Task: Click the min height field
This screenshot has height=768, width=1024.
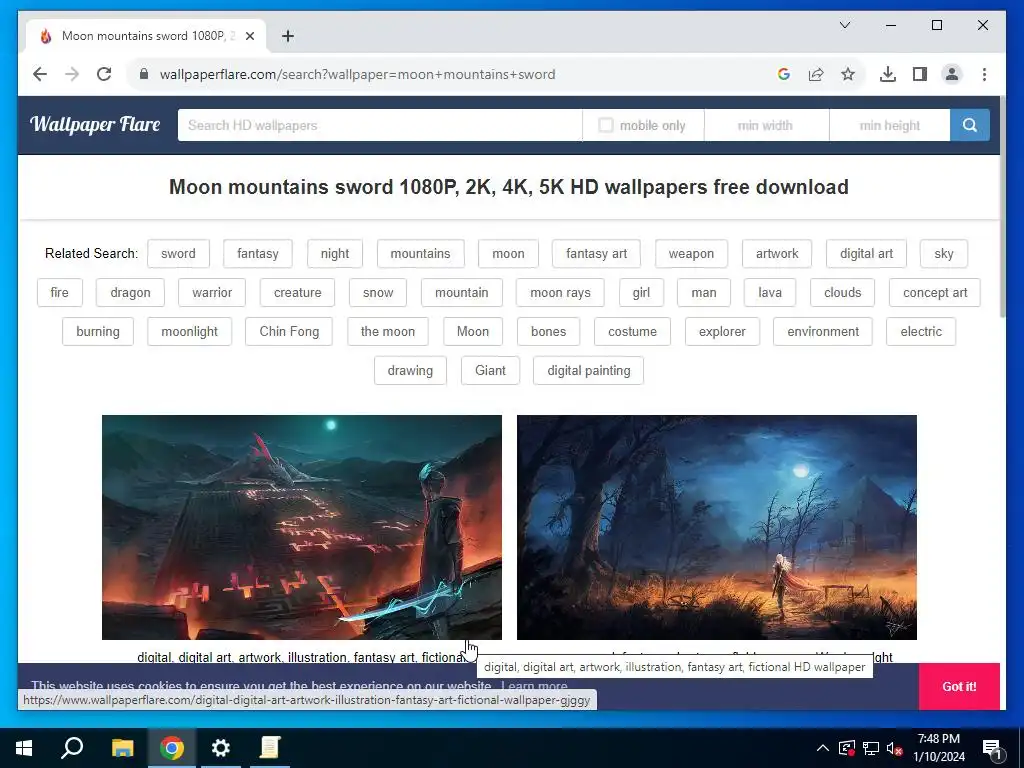Action: pos(889,125)
